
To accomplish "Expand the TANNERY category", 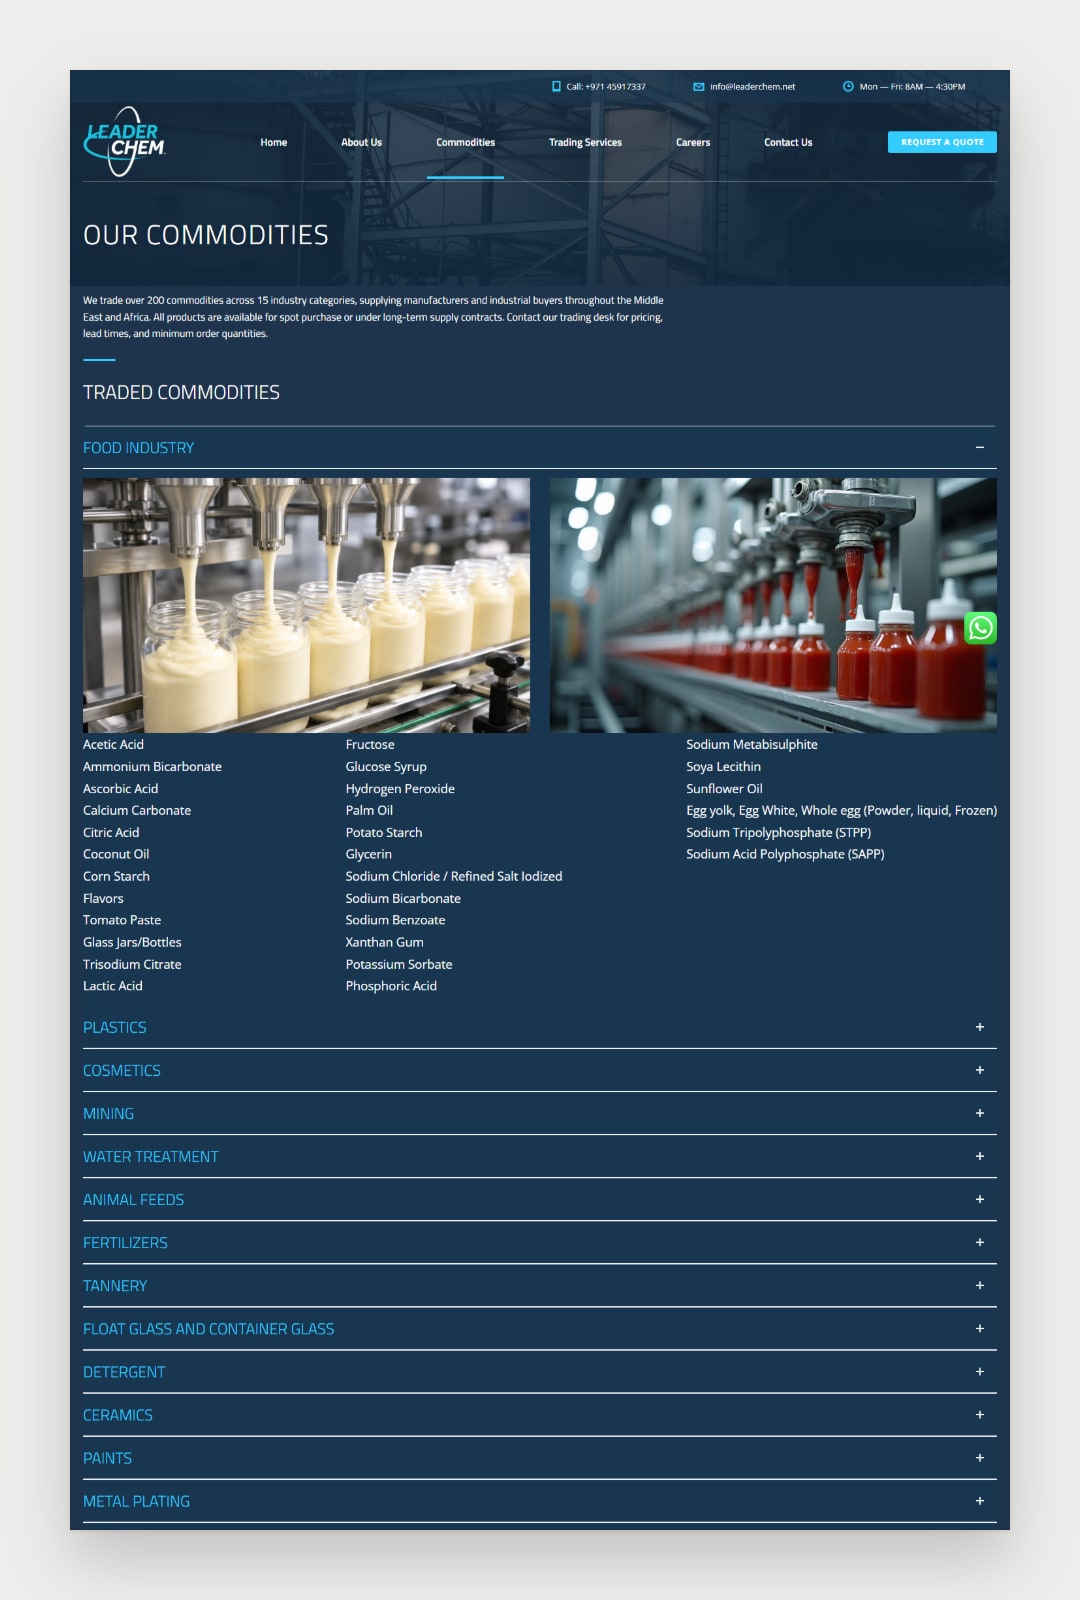I will [x=540, y=1285].
